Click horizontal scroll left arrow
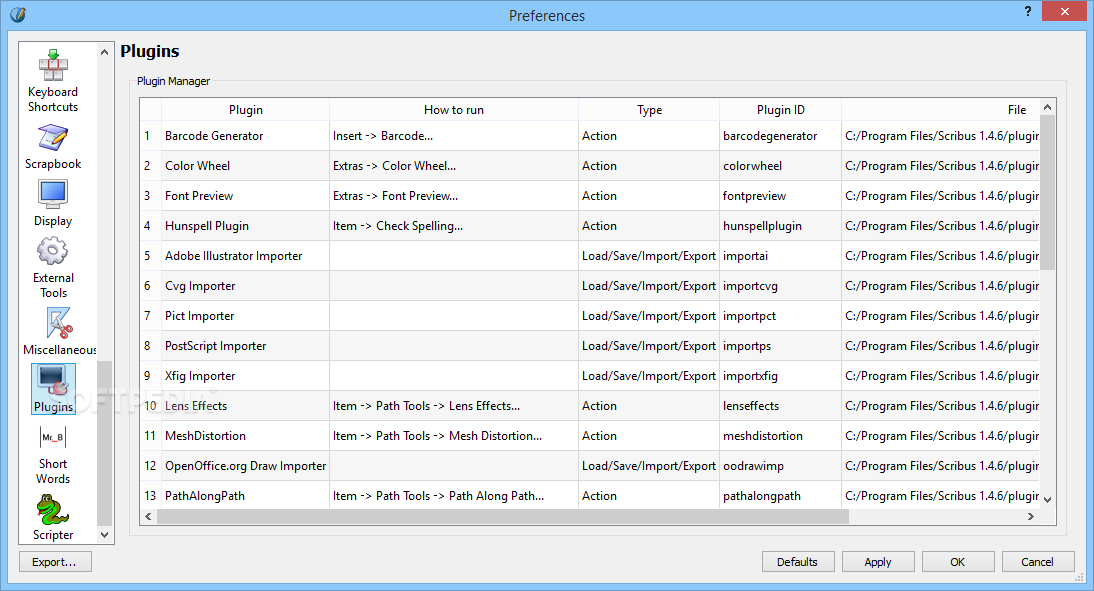 click(x=148, y=516)
